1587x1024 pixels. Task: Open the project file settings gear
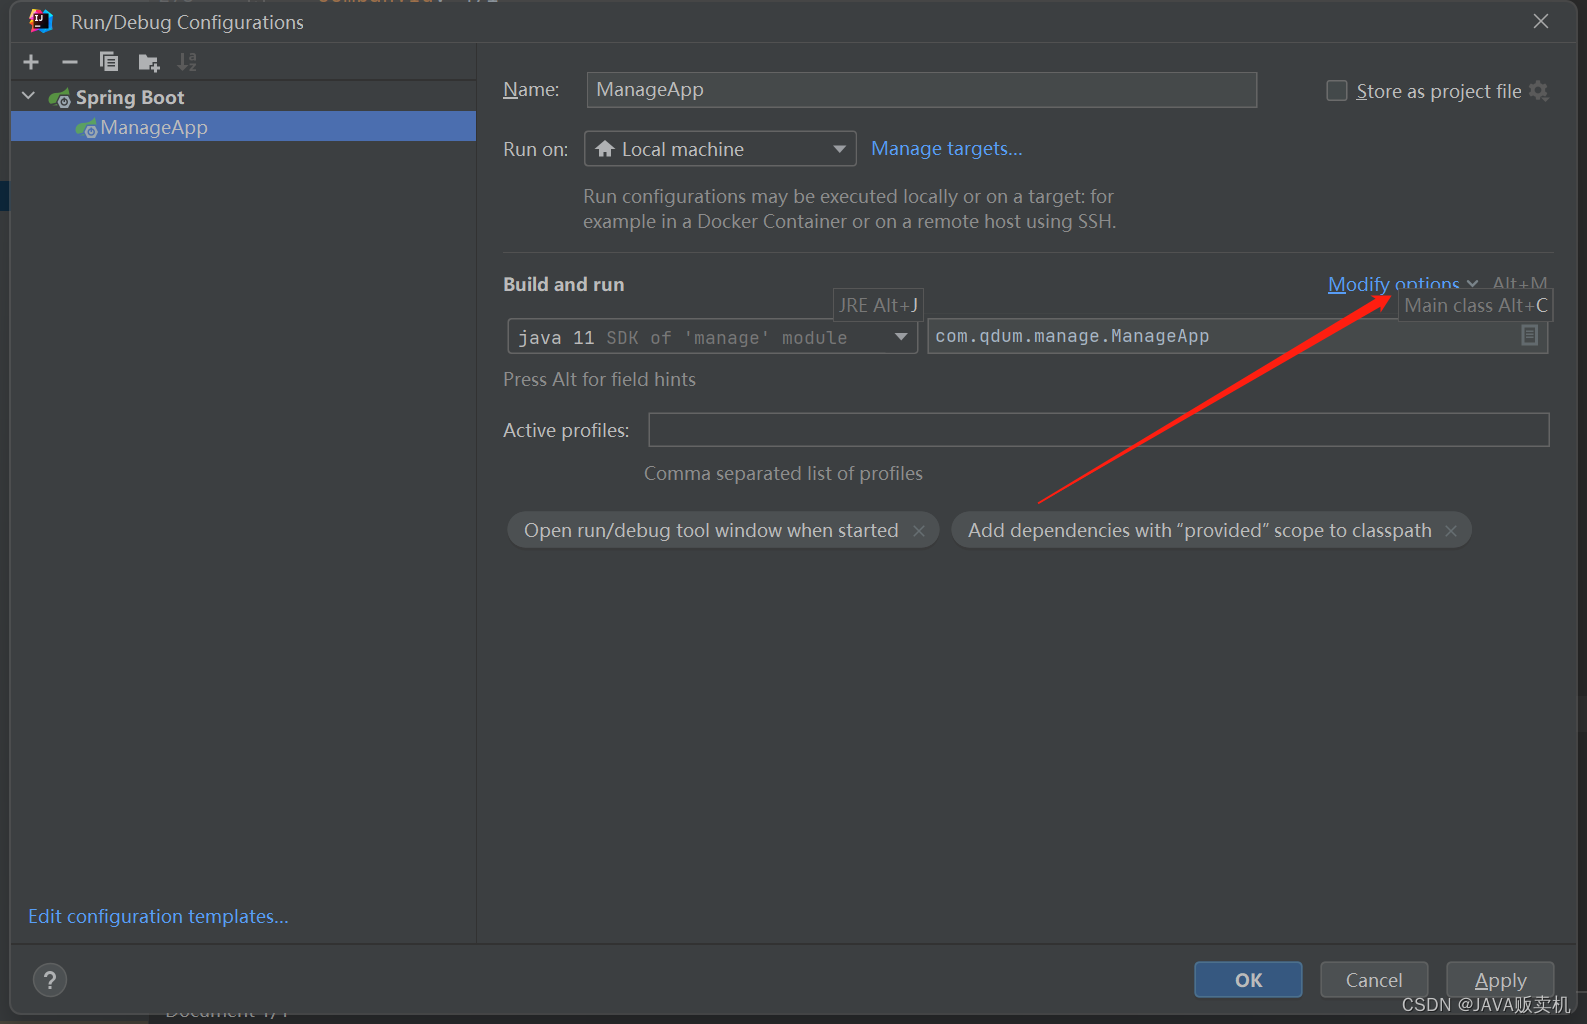point(1539,91)
